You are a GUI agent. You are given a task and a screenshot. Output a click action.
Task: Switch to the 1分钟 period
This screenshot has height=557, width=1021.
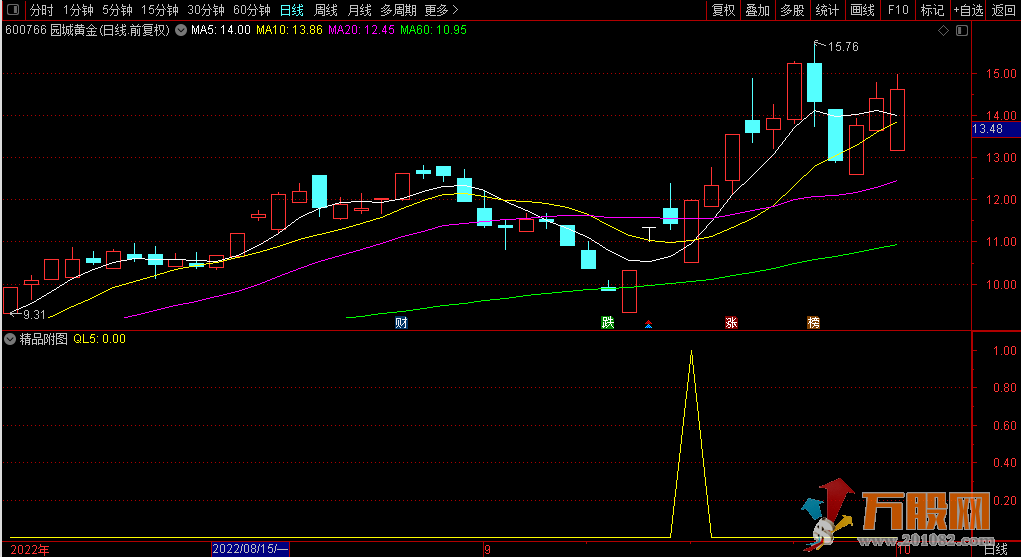click(78, 10)
